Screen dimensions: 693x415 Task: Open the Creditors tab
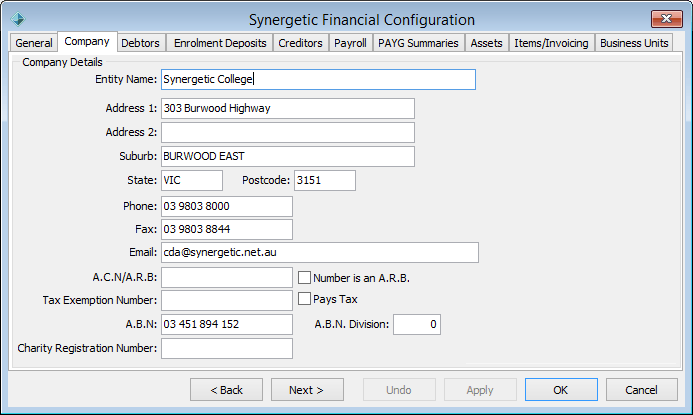[301, 43]
